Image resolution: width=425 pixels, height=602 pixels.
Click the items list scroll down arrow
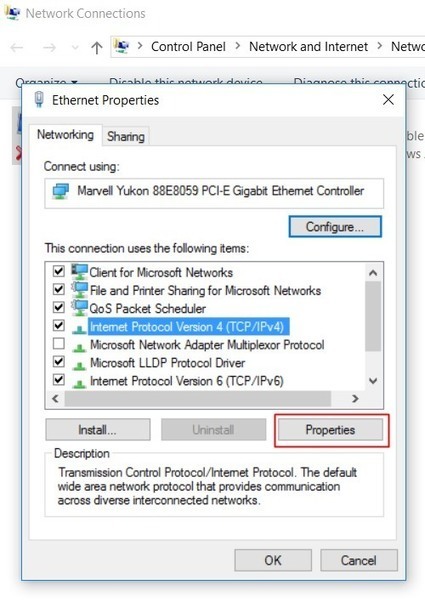373,381
